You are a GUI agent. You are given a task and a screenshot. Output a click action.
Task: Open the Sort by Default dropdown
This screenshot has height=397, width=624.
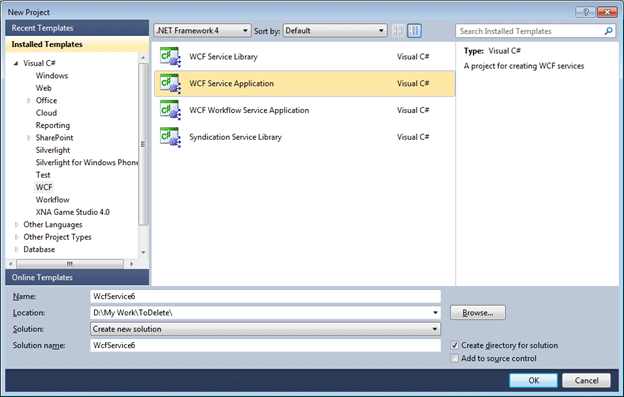click(x=335, y=31)
